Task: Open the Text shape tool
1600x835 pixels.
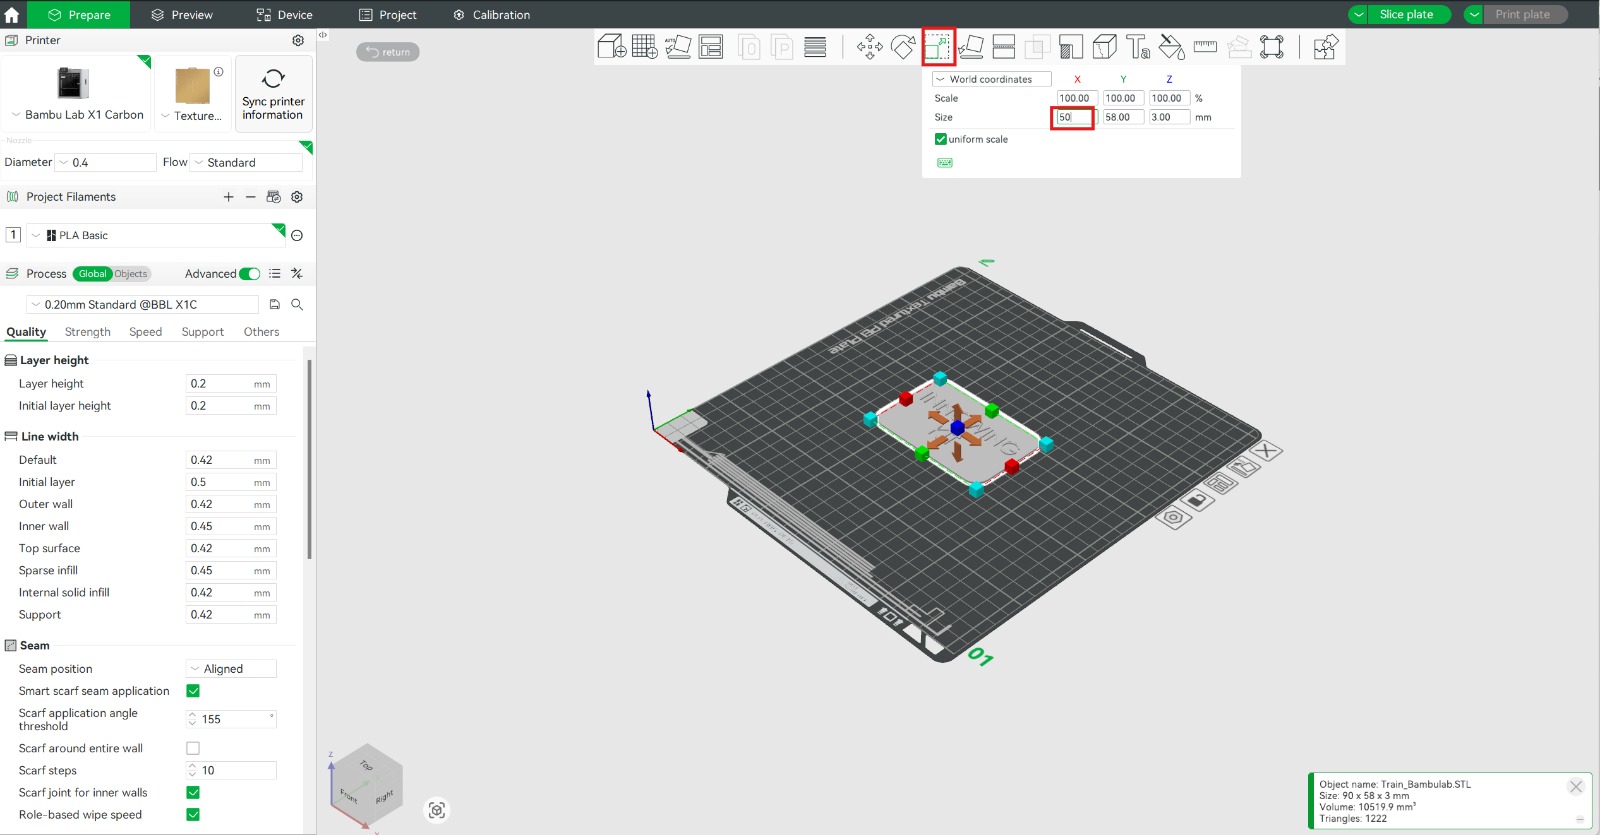Action: pyautogui.click(x=1138, y=47)
